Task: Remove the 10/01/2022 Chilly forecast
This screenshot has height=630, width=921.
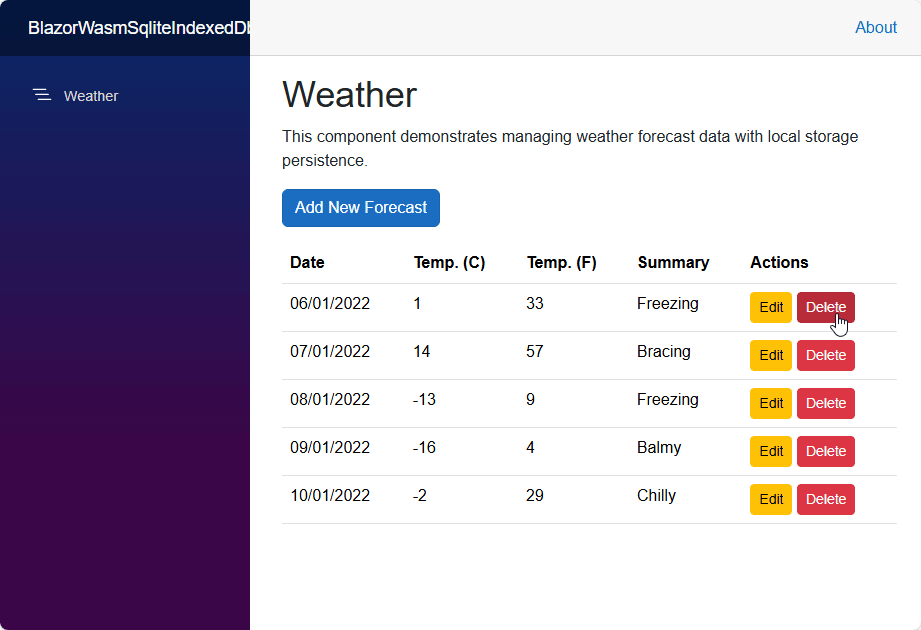Action: 825,500
